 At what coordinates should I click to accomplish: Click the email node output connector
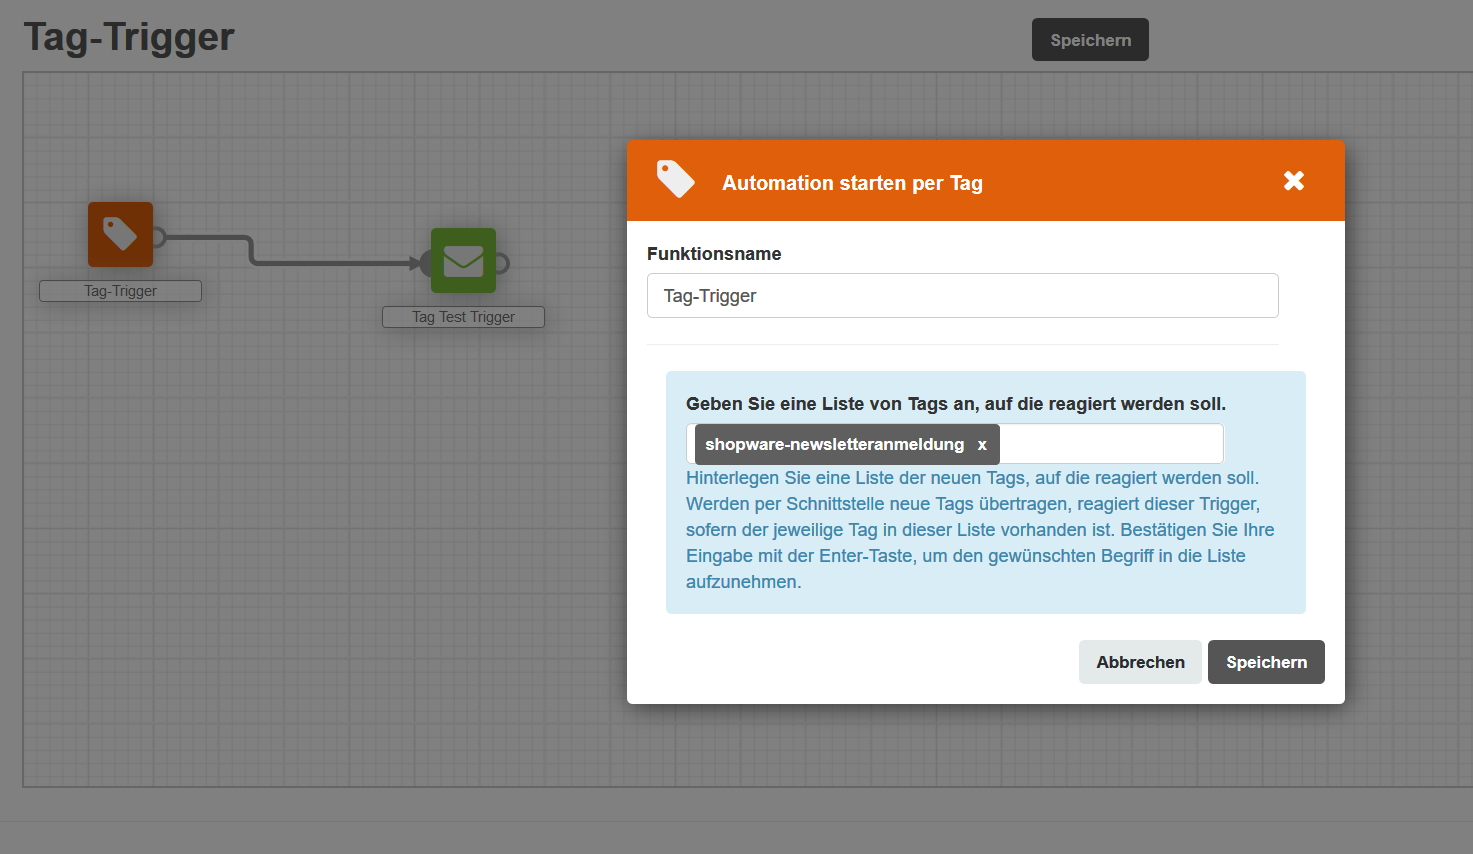click(502, 263)
